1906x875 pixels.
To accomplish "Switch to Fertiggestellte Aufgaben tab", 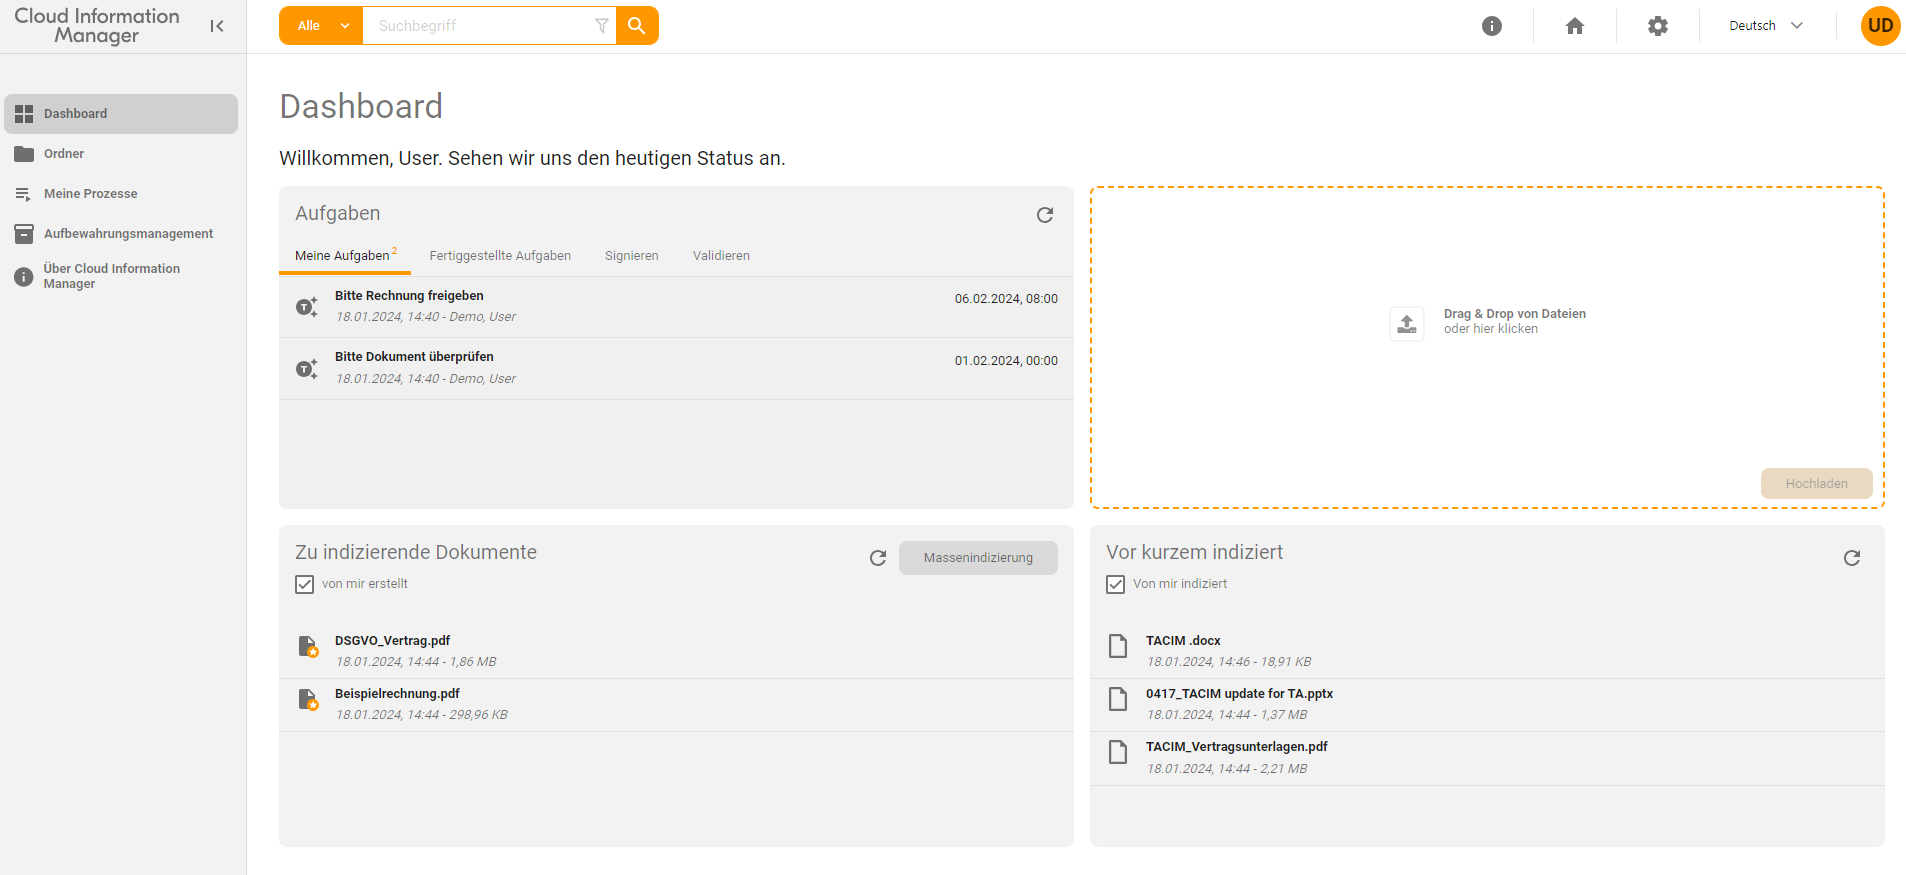I will point(500,256).
